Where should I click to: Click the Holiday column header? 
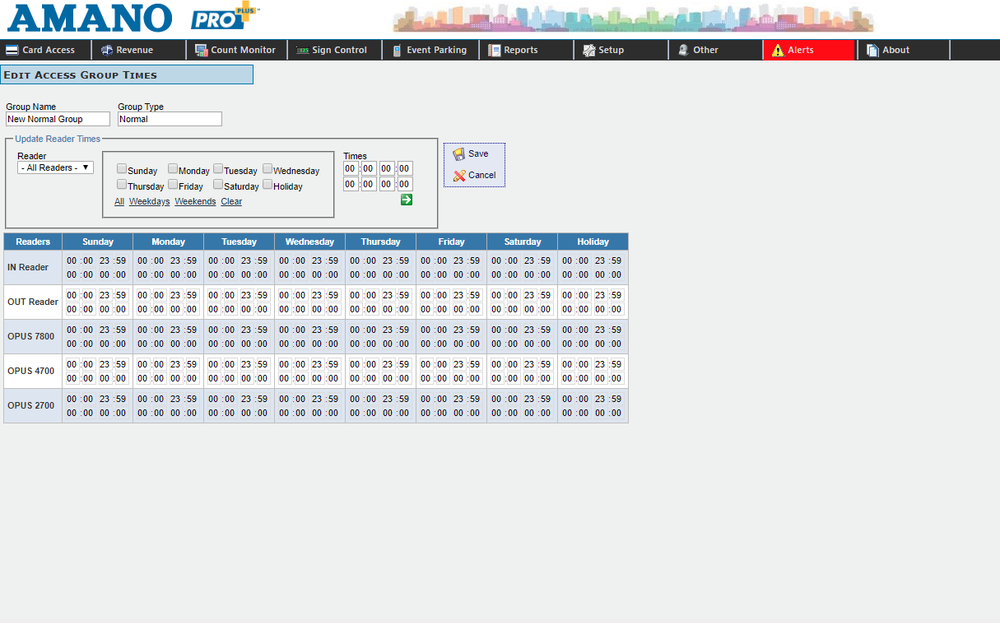(x=593, y=242)
